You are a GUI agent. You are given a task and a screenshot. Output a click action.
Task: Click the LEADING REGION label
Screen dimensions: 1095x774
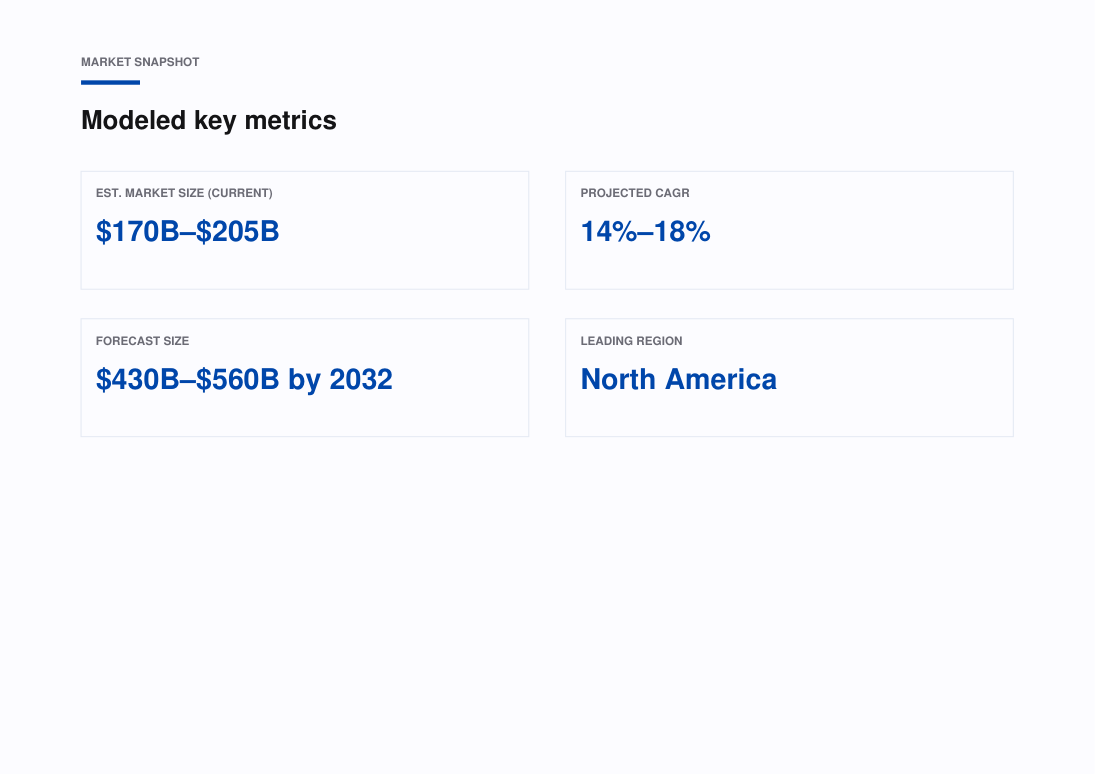tap(631, 341)
